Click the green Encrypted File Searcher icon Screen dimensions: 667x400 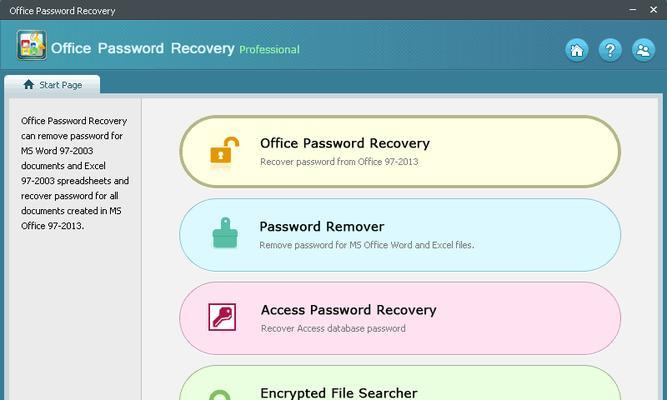[x=220, y=396]
